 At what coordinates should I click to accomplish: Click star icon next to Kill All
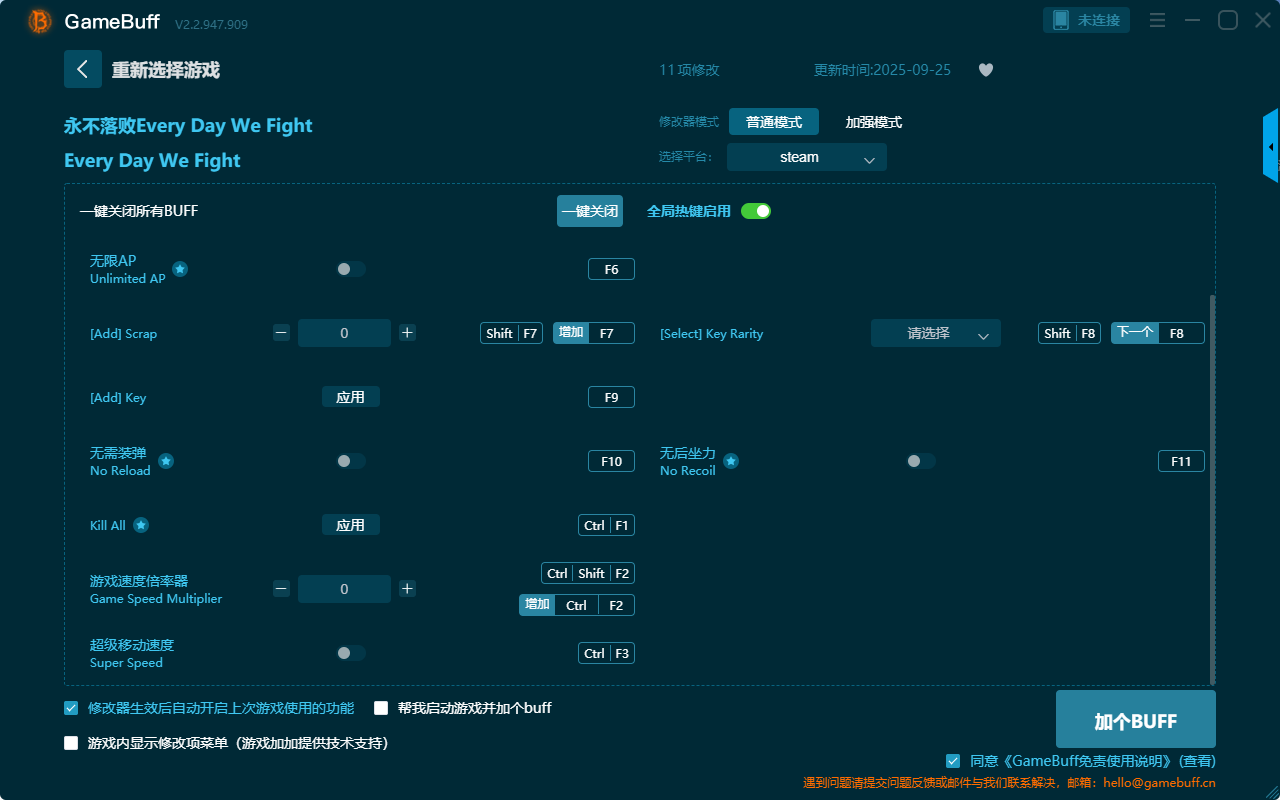[x=141, y=525]
